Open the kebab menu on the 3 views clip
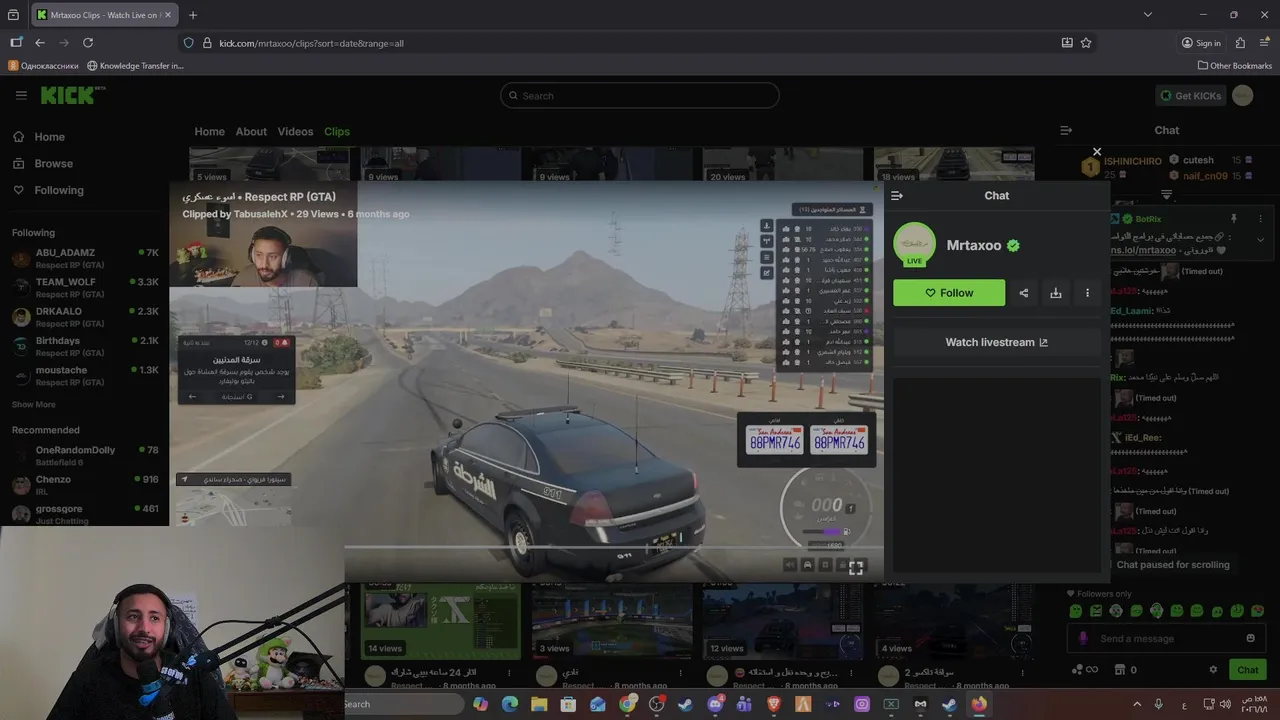The width and height of the screenshot is (1280, 720). pyautogui.click(x=681, y=675)
